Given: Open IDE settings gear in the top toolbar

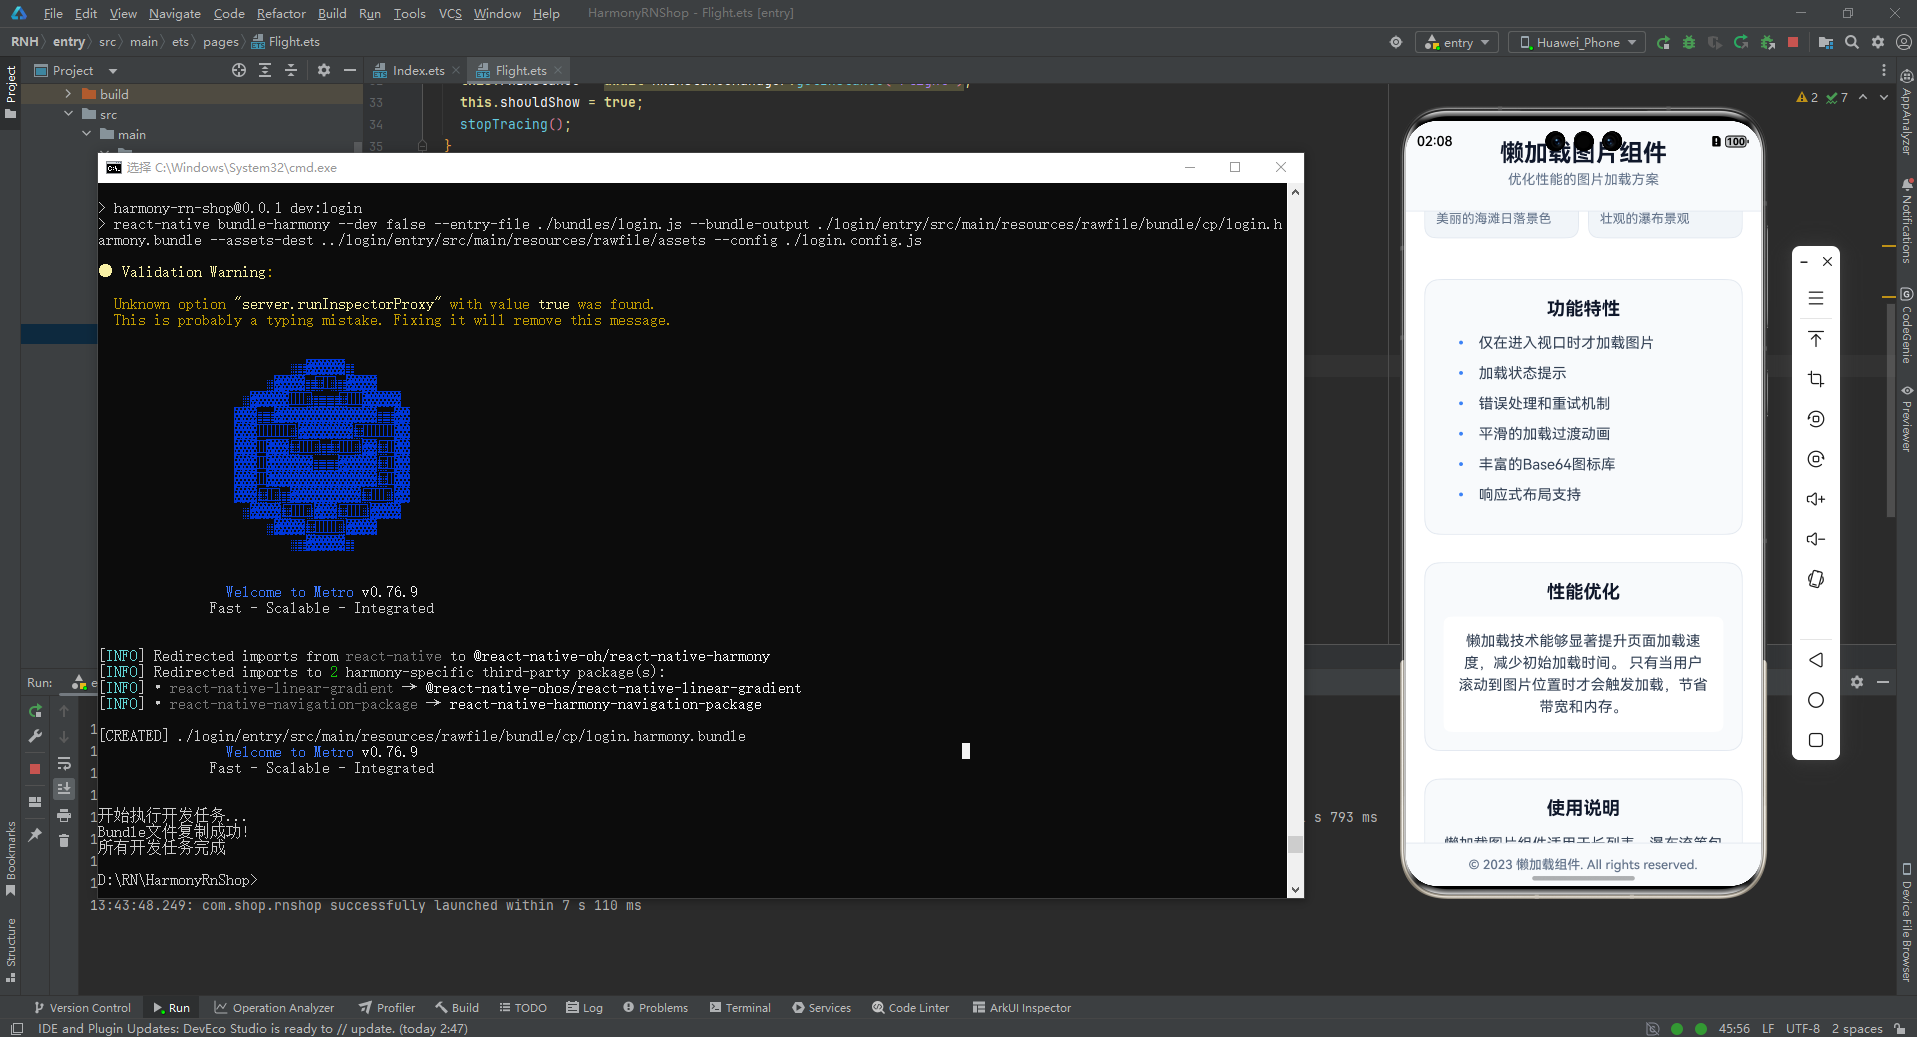Looking at the screenshot, I should point(1878,42).
